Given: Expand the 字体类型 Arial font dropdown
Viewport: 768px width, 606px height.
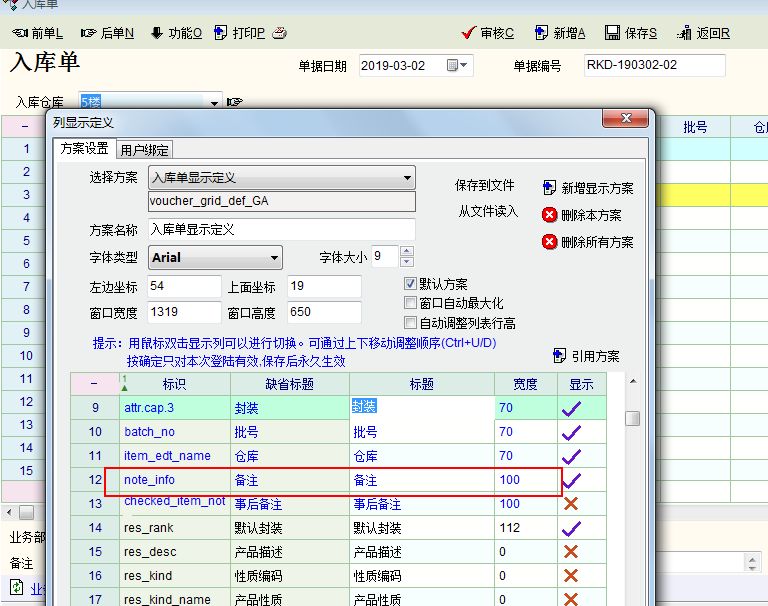Looking at the screenshot, I should [x=274, y=257].
